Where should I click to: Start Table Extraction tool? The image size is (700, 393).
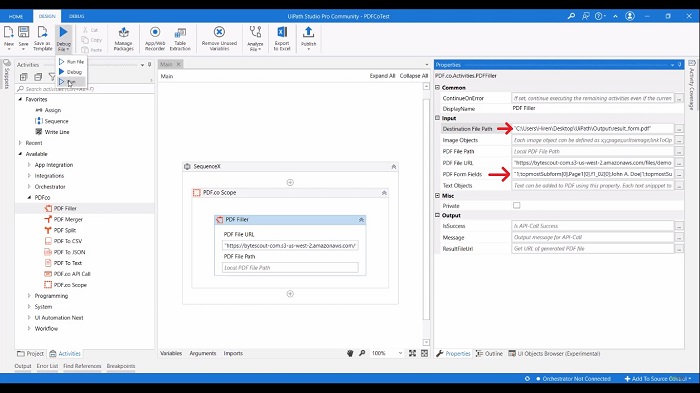pos(180,39)
